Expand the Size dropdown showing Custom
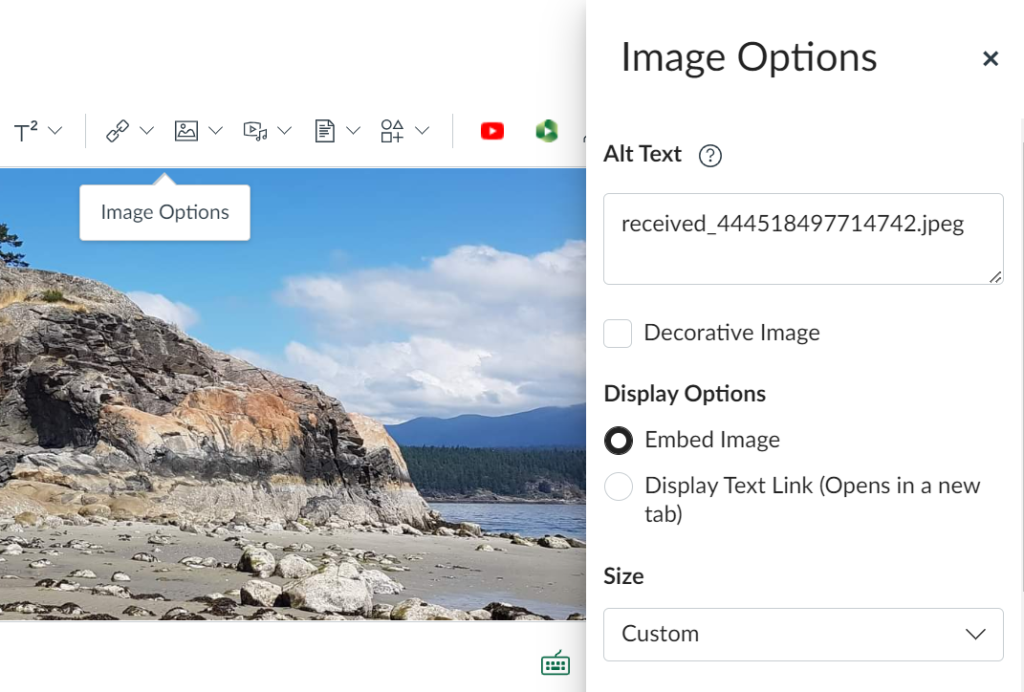Image resolution: width=1024 pixels, height=692 pixels. pos(803,634)
